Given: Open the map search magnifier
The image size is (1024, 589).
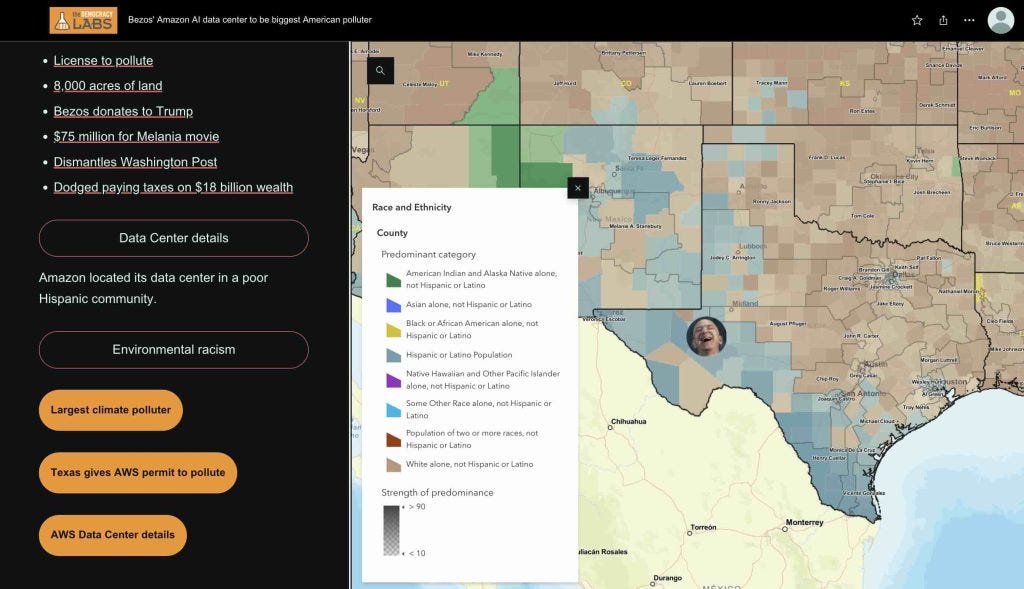Looking at the screenshot, I should (380, 71).
